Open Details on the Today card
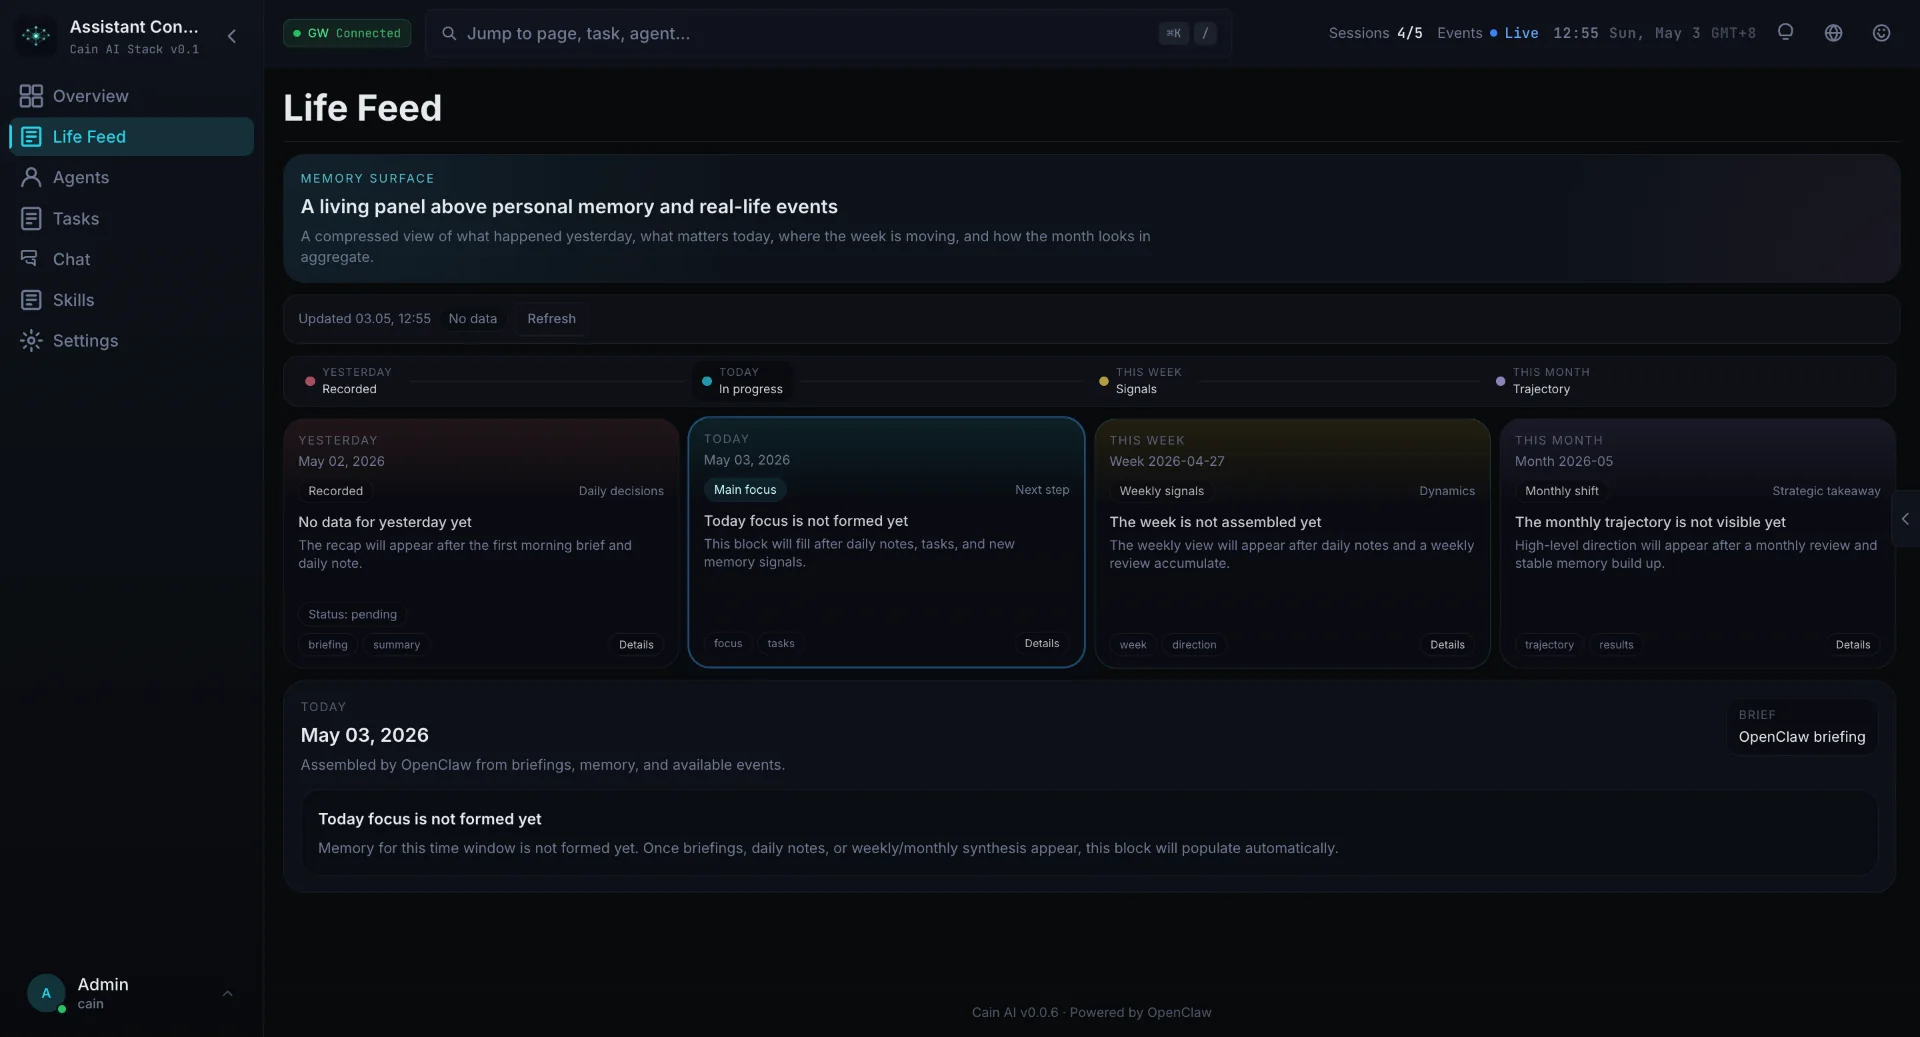Screen dimensions: 1920x1037 pyautogui.click(x=1041, y=644)
